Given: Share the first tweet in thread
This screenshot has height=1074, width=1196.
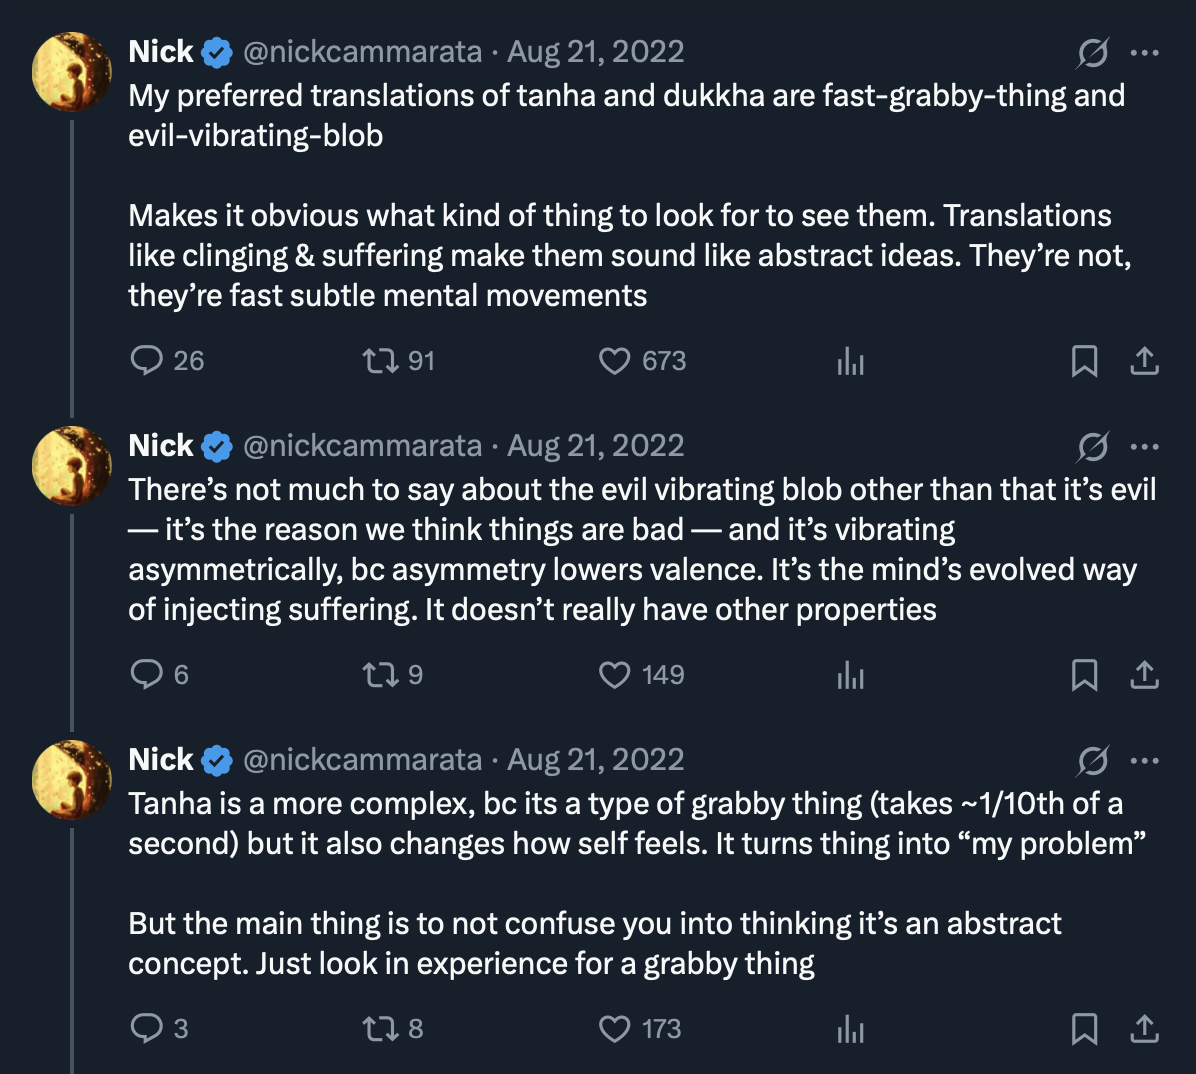Looking at the screenshot, I should pyautogui.click(x=1144, y=361).
